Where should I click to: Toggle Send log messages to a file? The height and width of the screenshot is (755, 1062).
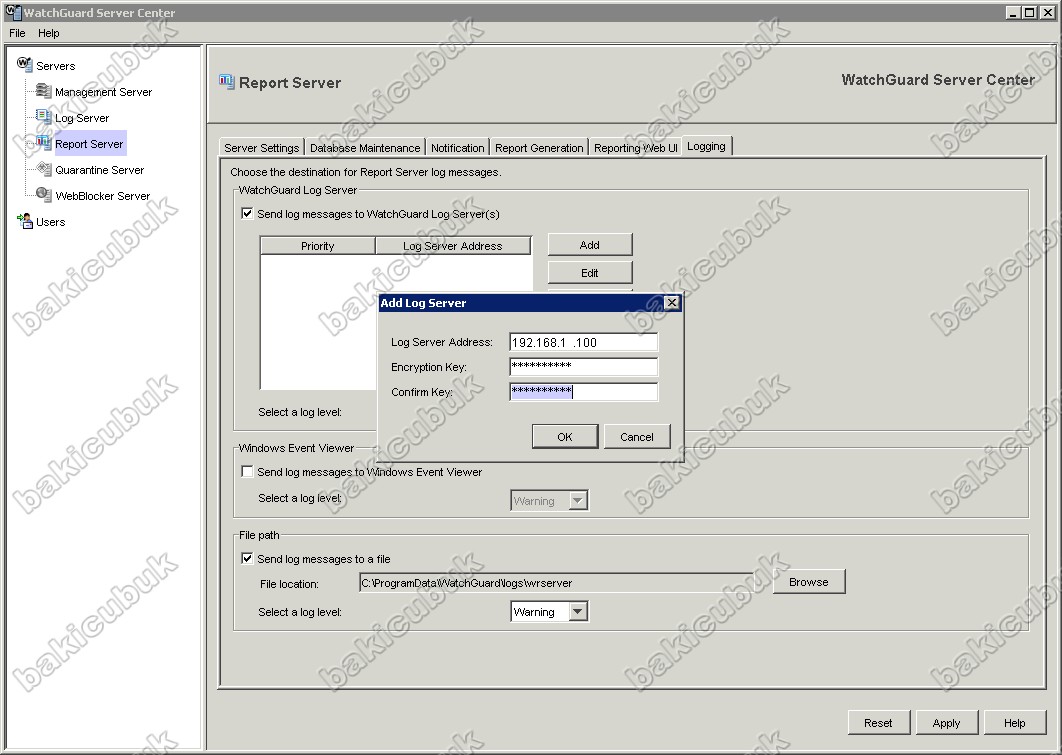[247, 559]
